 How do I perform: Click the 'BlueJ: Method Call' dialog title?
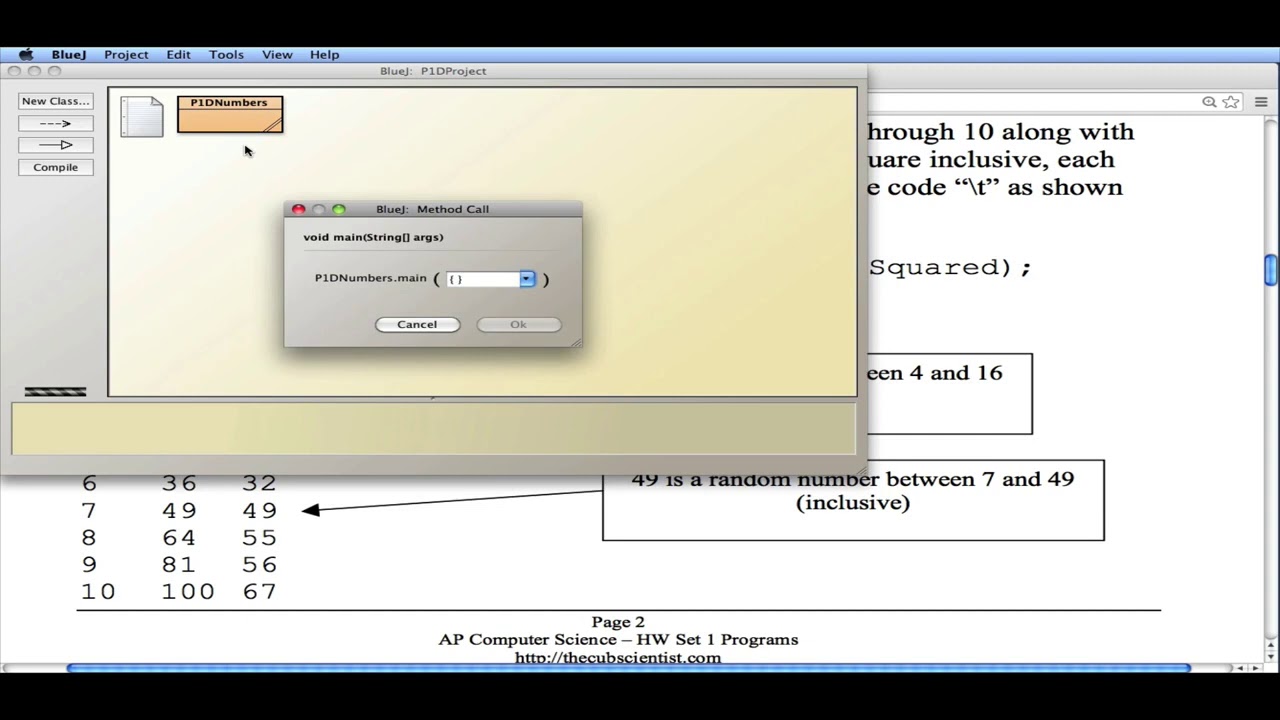(432, 209)
